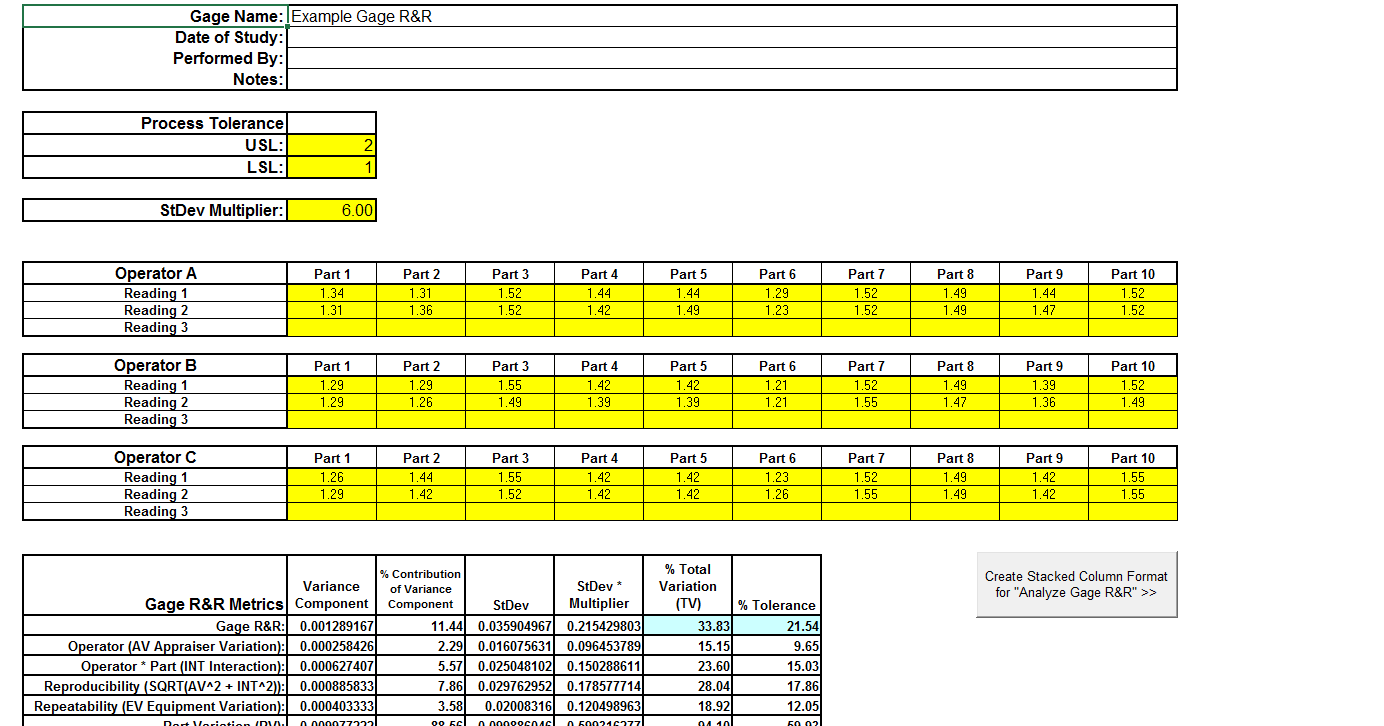Select the % Total Variation (TV) header

pyautogui.click(x=688, y=586)
